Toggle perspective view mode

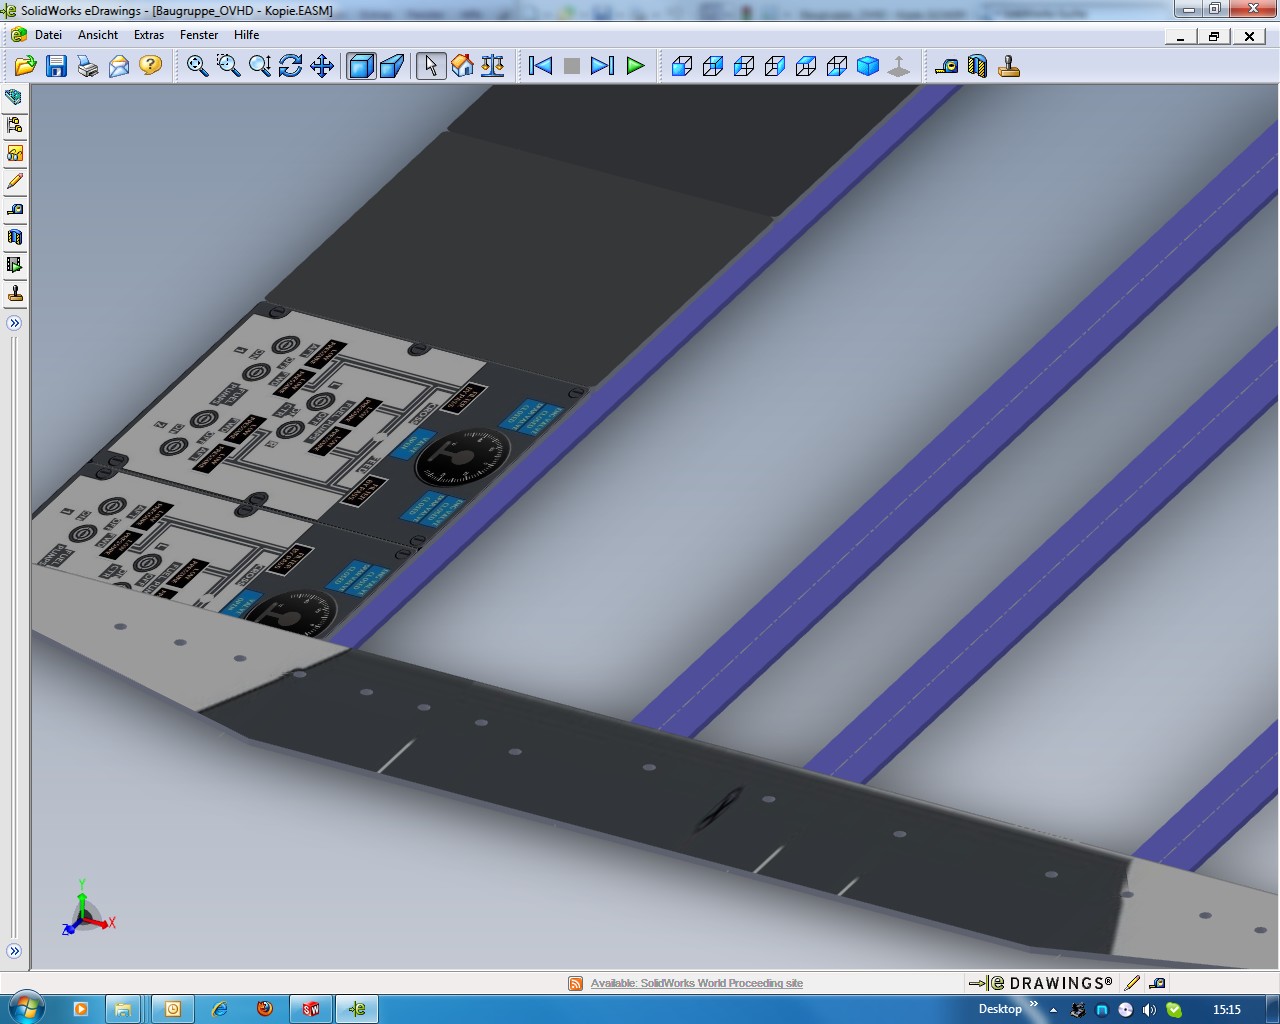[392, 66]
